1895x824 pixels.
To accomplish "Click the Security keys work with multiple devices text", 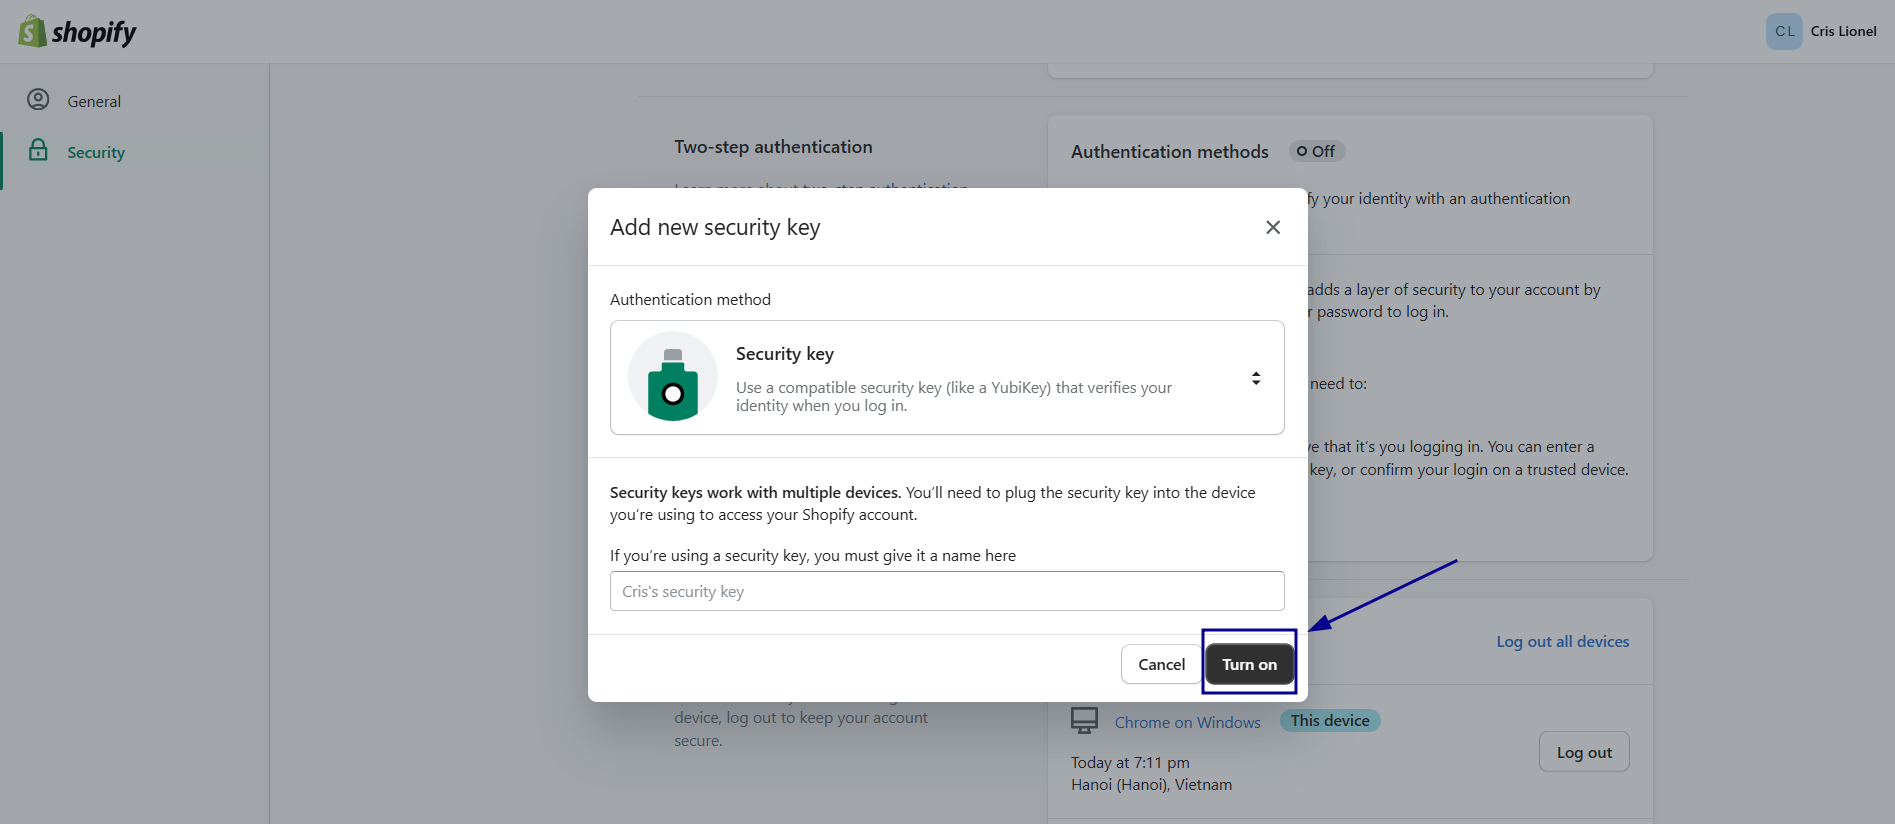I will point(755,492).
